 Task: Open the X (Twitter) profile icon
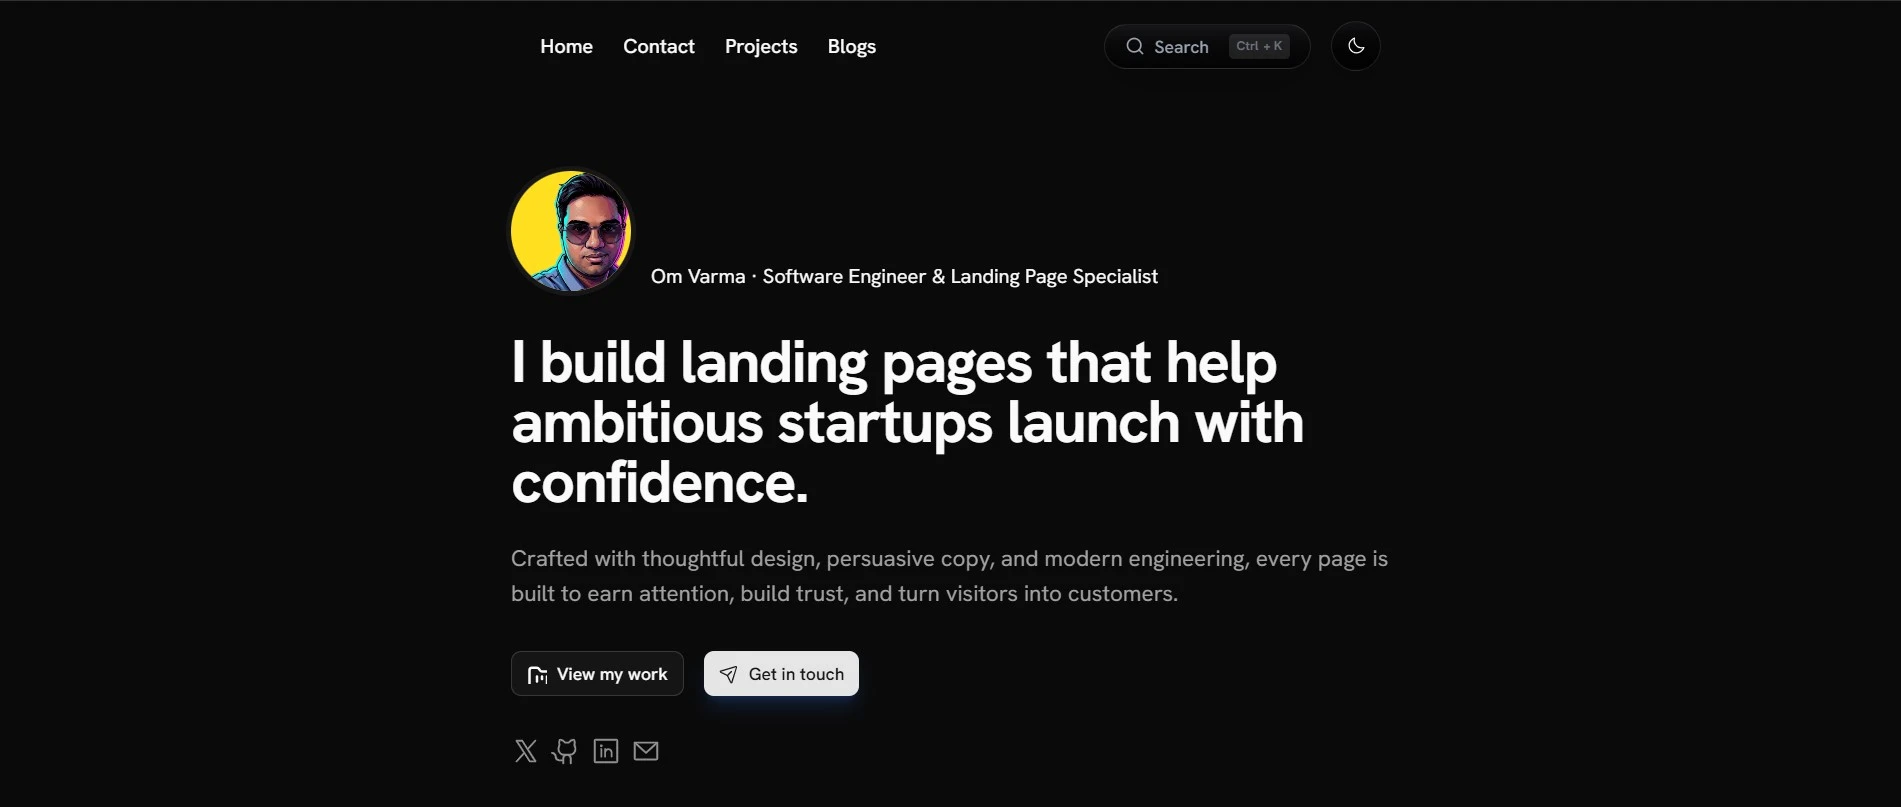click(x=526, y=751)
